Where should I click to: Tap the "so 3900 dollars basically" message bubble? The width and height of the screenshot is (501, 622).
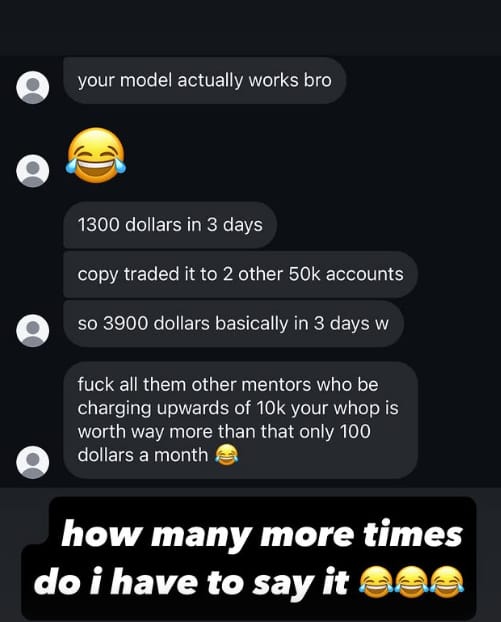(x=233, y=324)
